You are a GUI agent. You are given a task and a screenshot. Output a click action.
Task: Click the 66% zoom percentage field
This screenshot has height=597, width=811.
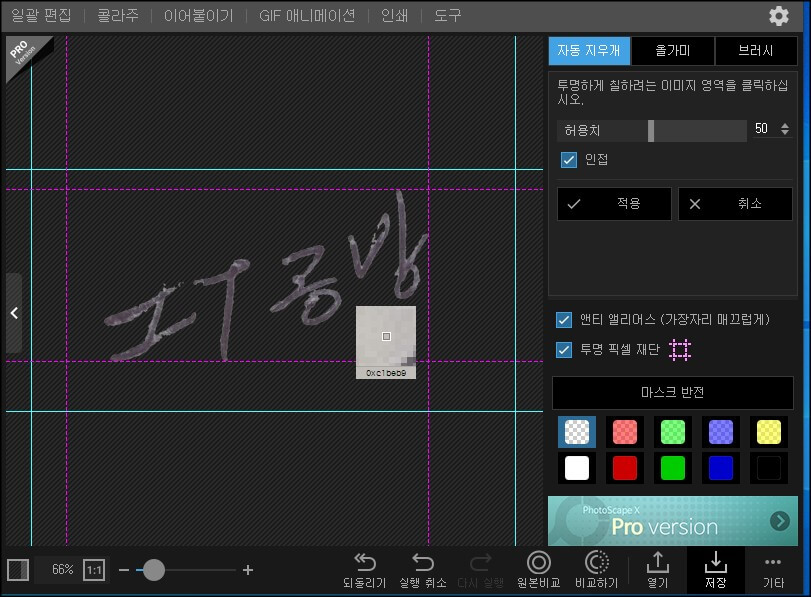coord(62,570)
